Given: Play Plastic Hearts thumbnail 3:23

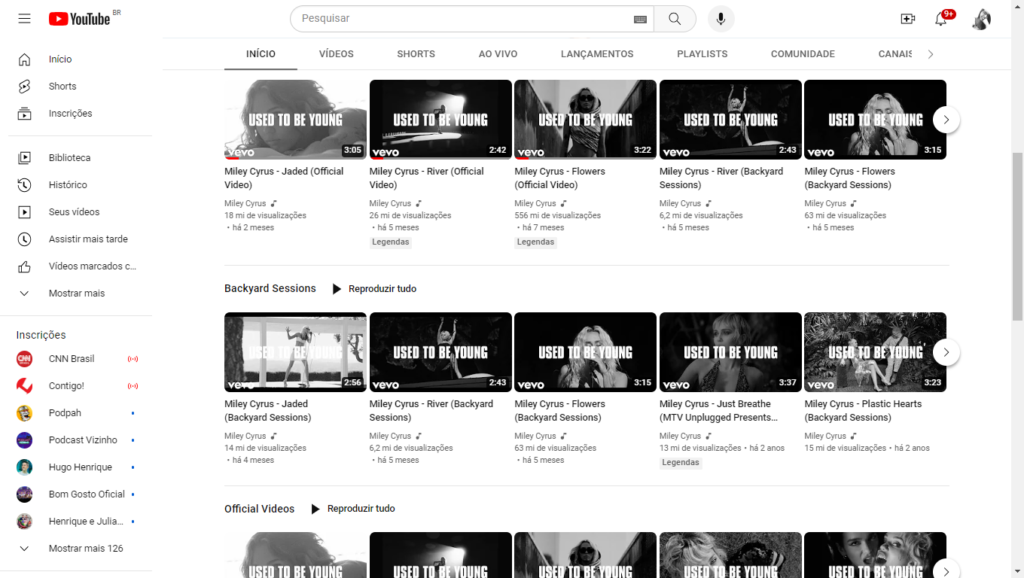Looking at the screenshot, I should [875, 353].
